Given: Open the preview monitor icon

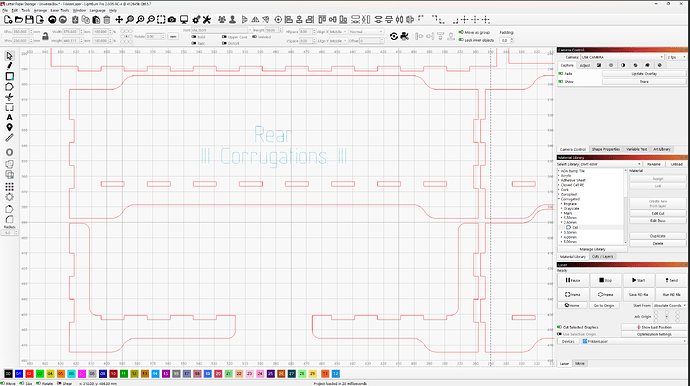Looking at the screenshot, I should click(184, 20).
